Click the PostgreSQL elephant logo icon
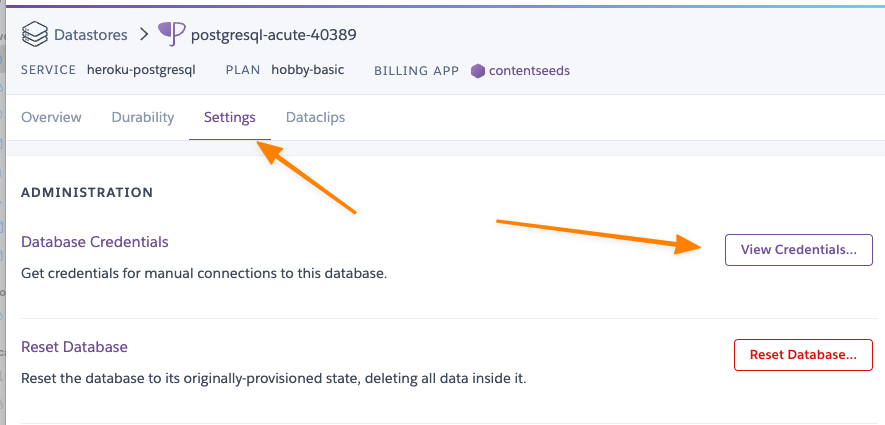885x425 pixels. (x=172, y=35)
